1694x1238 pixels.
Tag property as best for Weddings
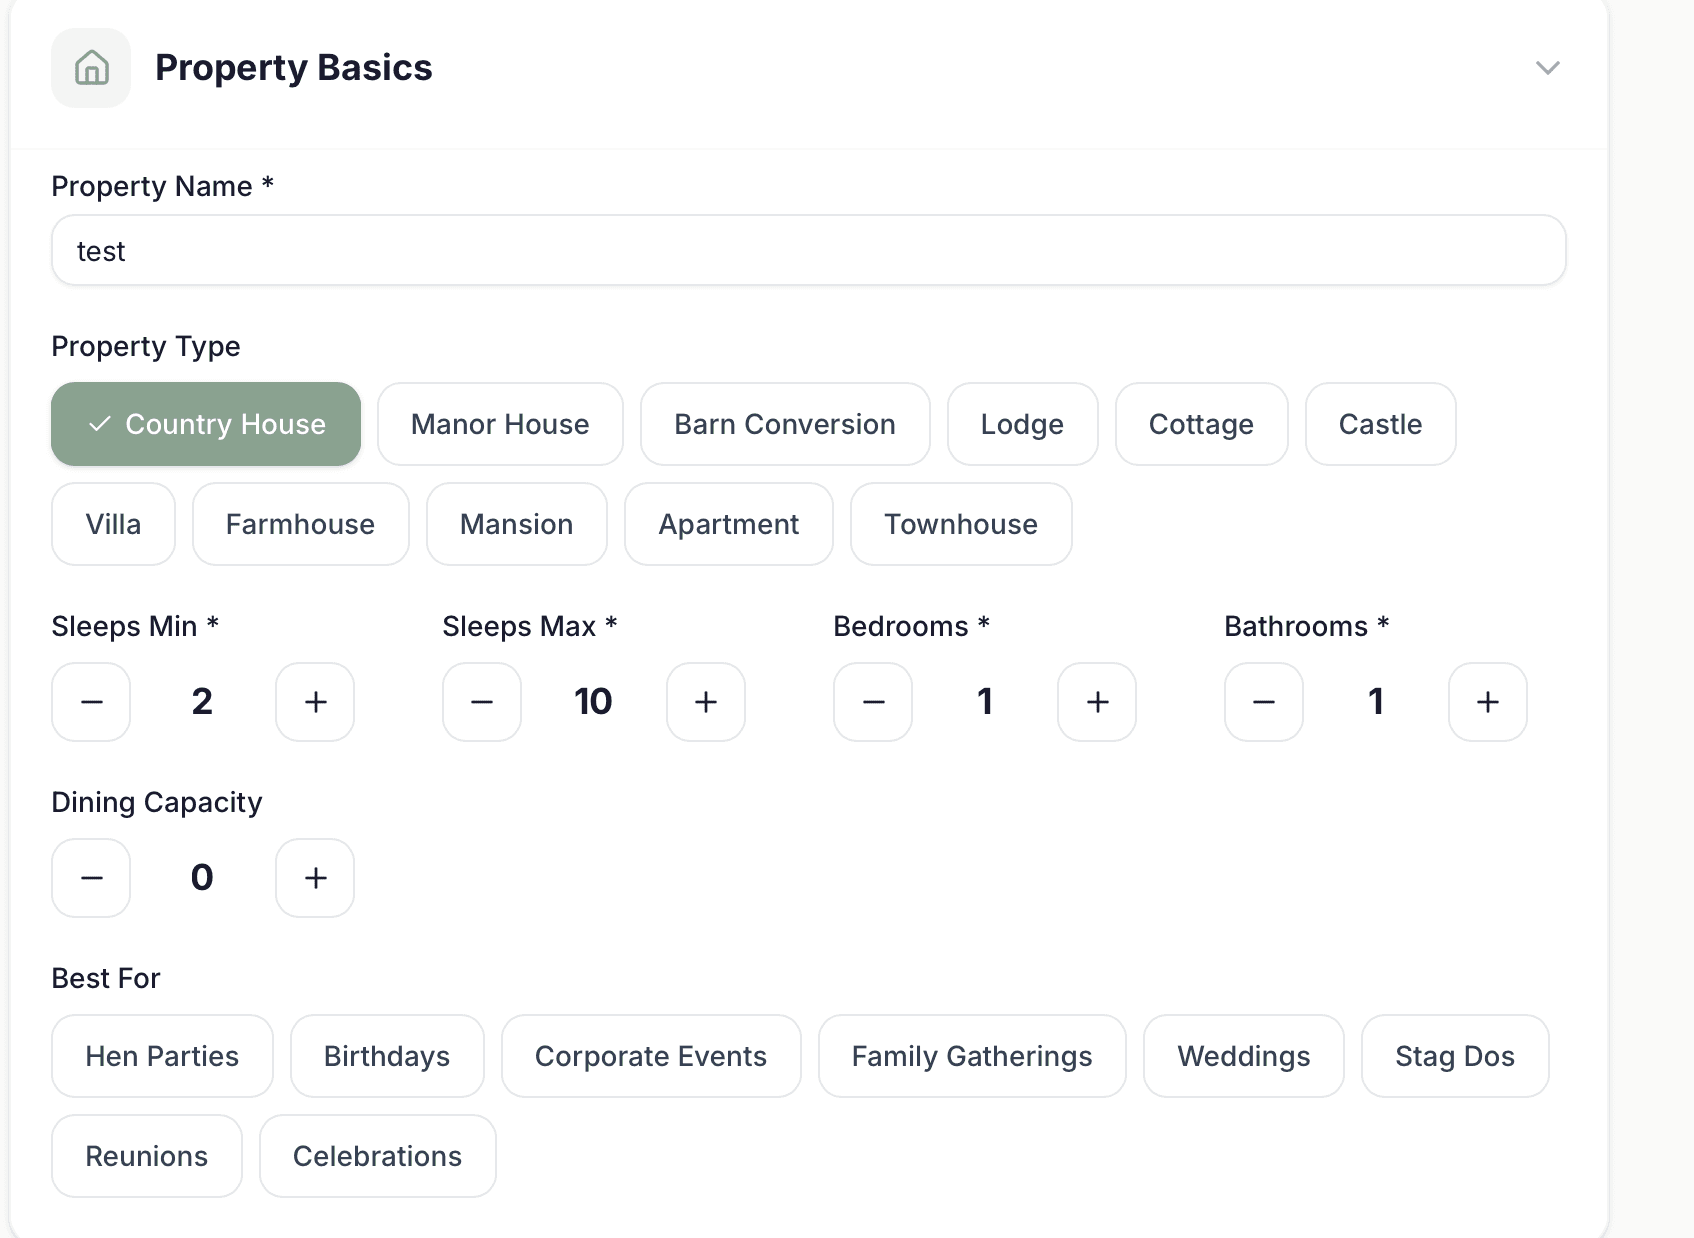[1243, 1056]
